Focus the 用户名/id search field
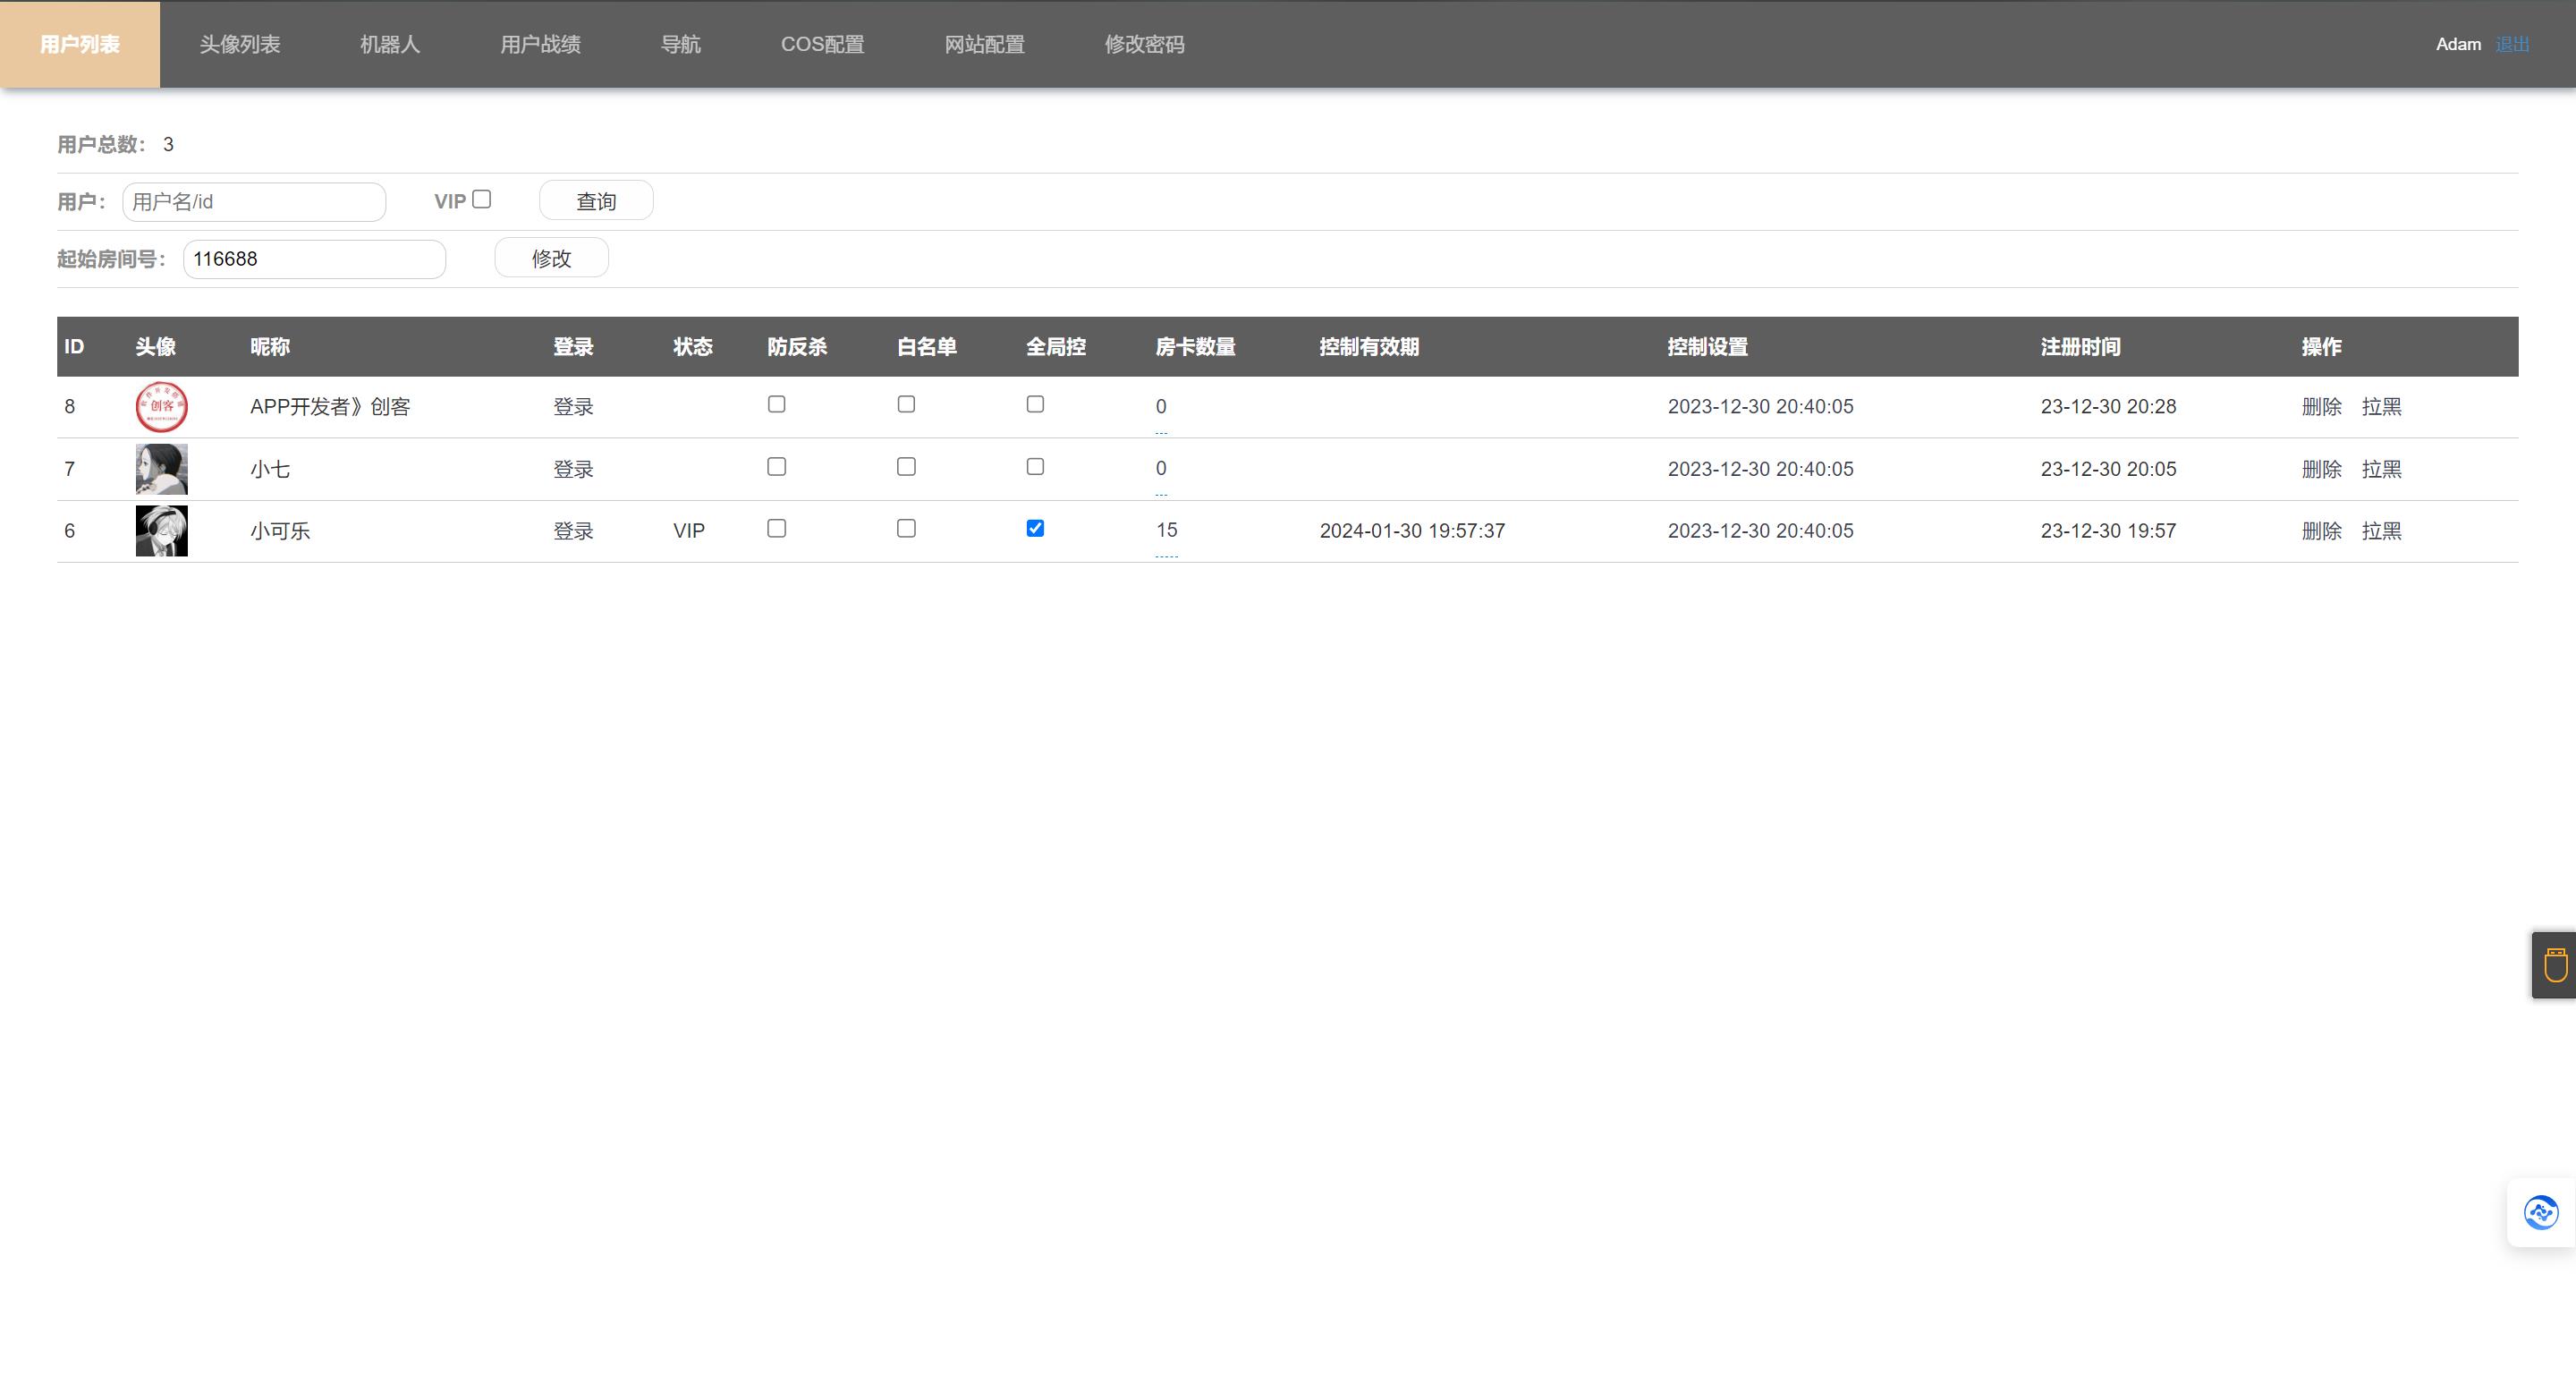The image size is (2576, 1384). pos(254,202)
